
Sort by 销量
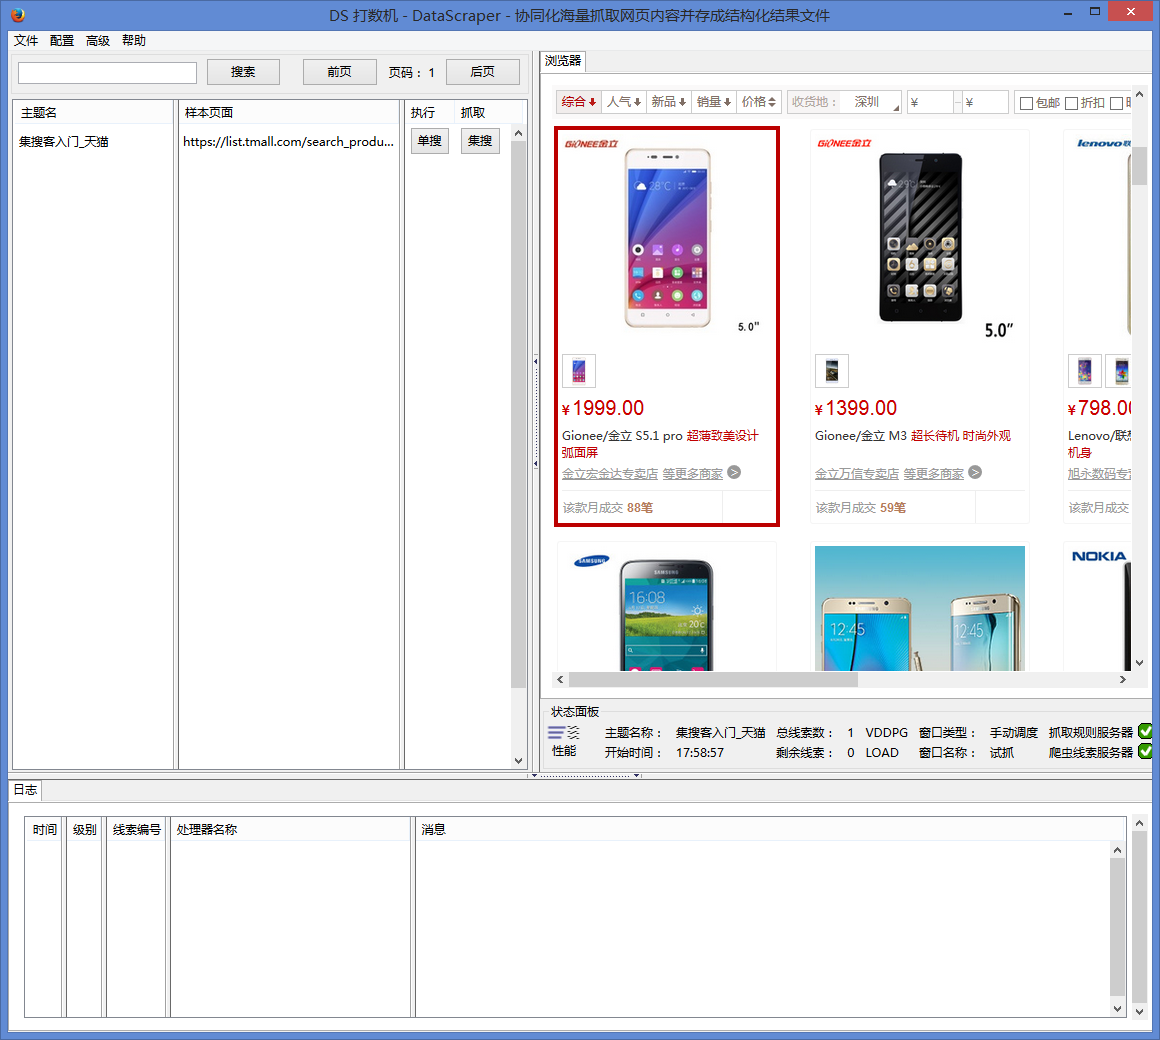click(x=714, y=101)
